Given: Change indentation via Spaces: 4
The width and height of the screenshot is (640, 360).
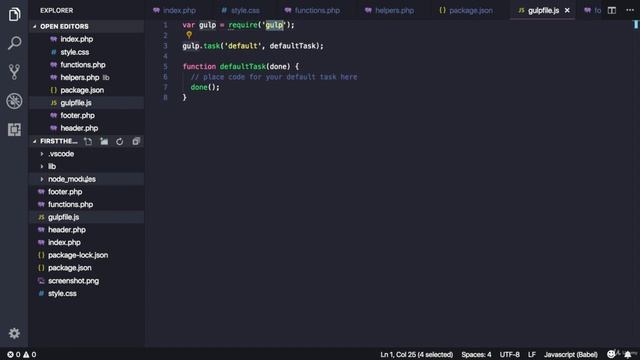Looking at the screenshot, I should (x=476, y=354).
